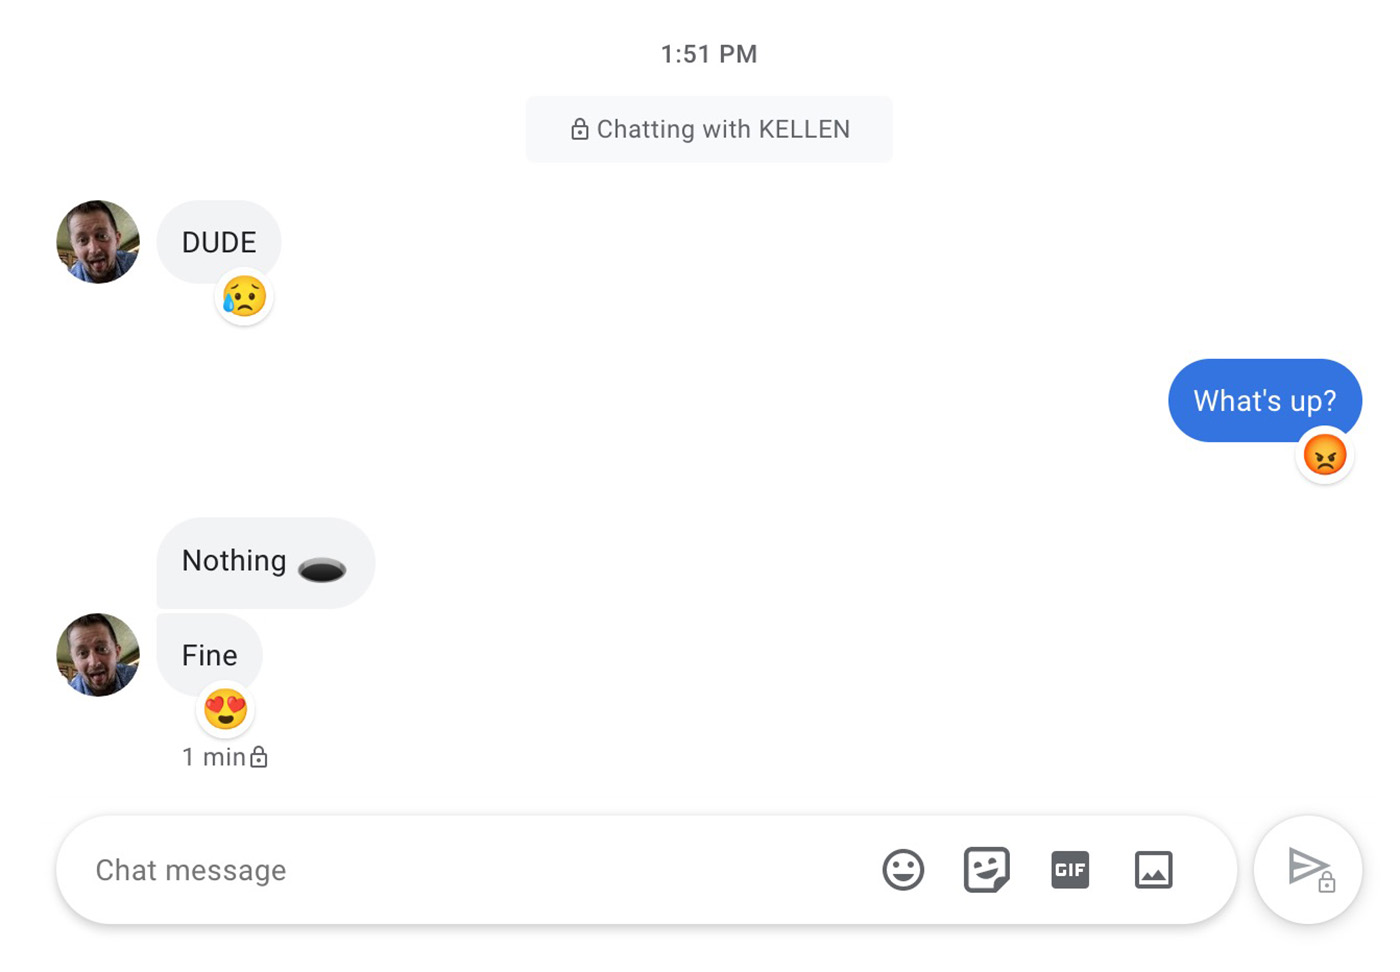Open the emoji picker smiley icon
This screenshot has height=972, width=1400.
(902, 870)
